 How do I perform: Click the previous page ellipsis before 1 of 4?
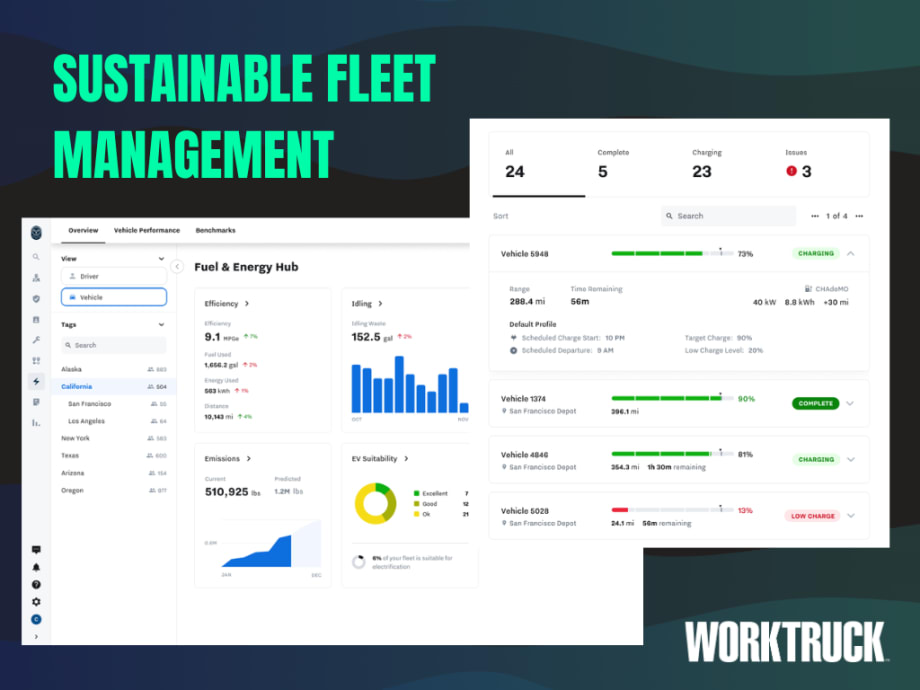tap(815, 216)
